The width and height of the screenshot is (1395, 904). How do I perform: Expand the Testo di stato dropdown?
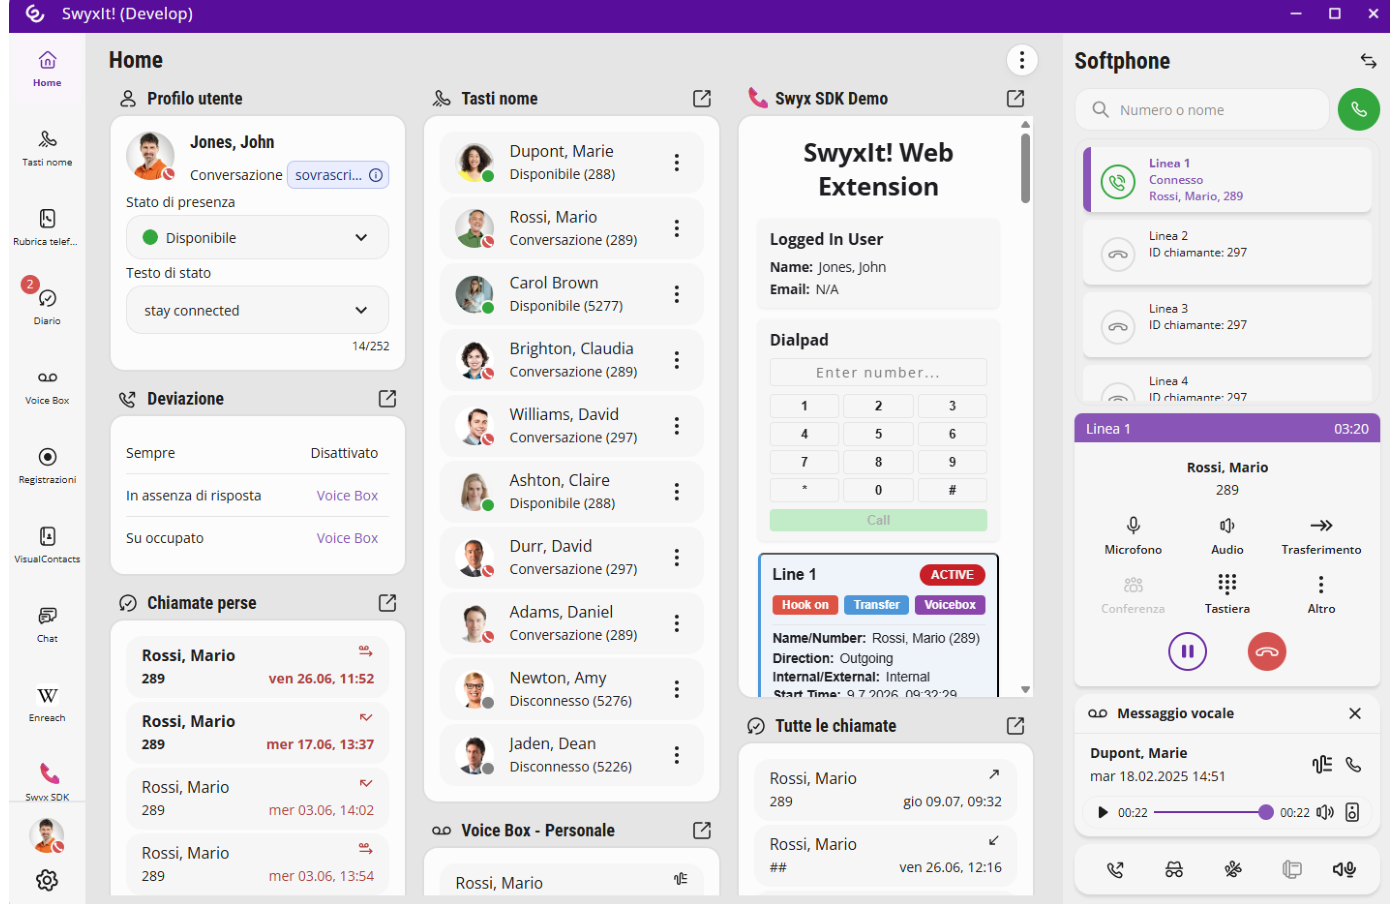click(x=257, y=310)
